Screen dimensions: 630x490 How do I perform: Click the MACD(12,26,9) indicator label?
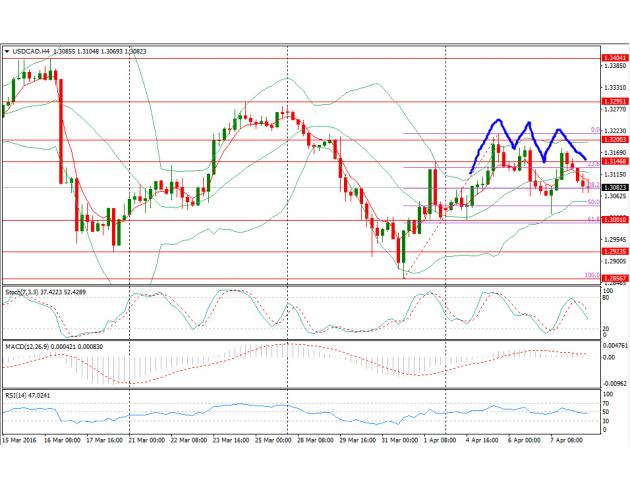point(28,346)
